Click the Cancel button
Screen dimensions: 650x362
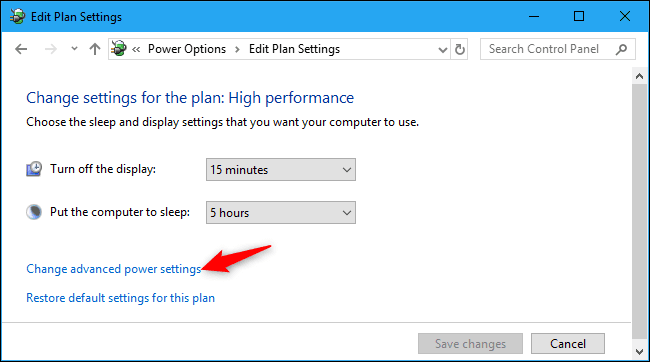(x=568, y=343)
